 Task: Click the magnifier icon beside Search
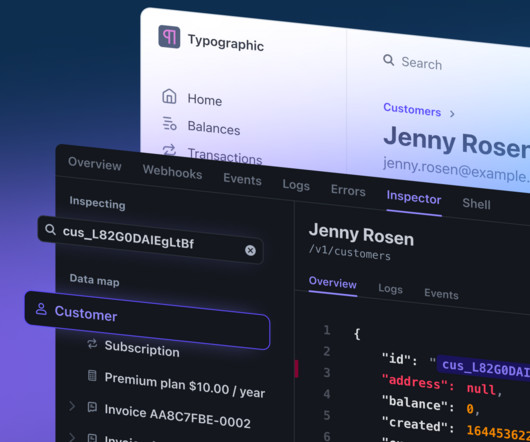[388, 60]
